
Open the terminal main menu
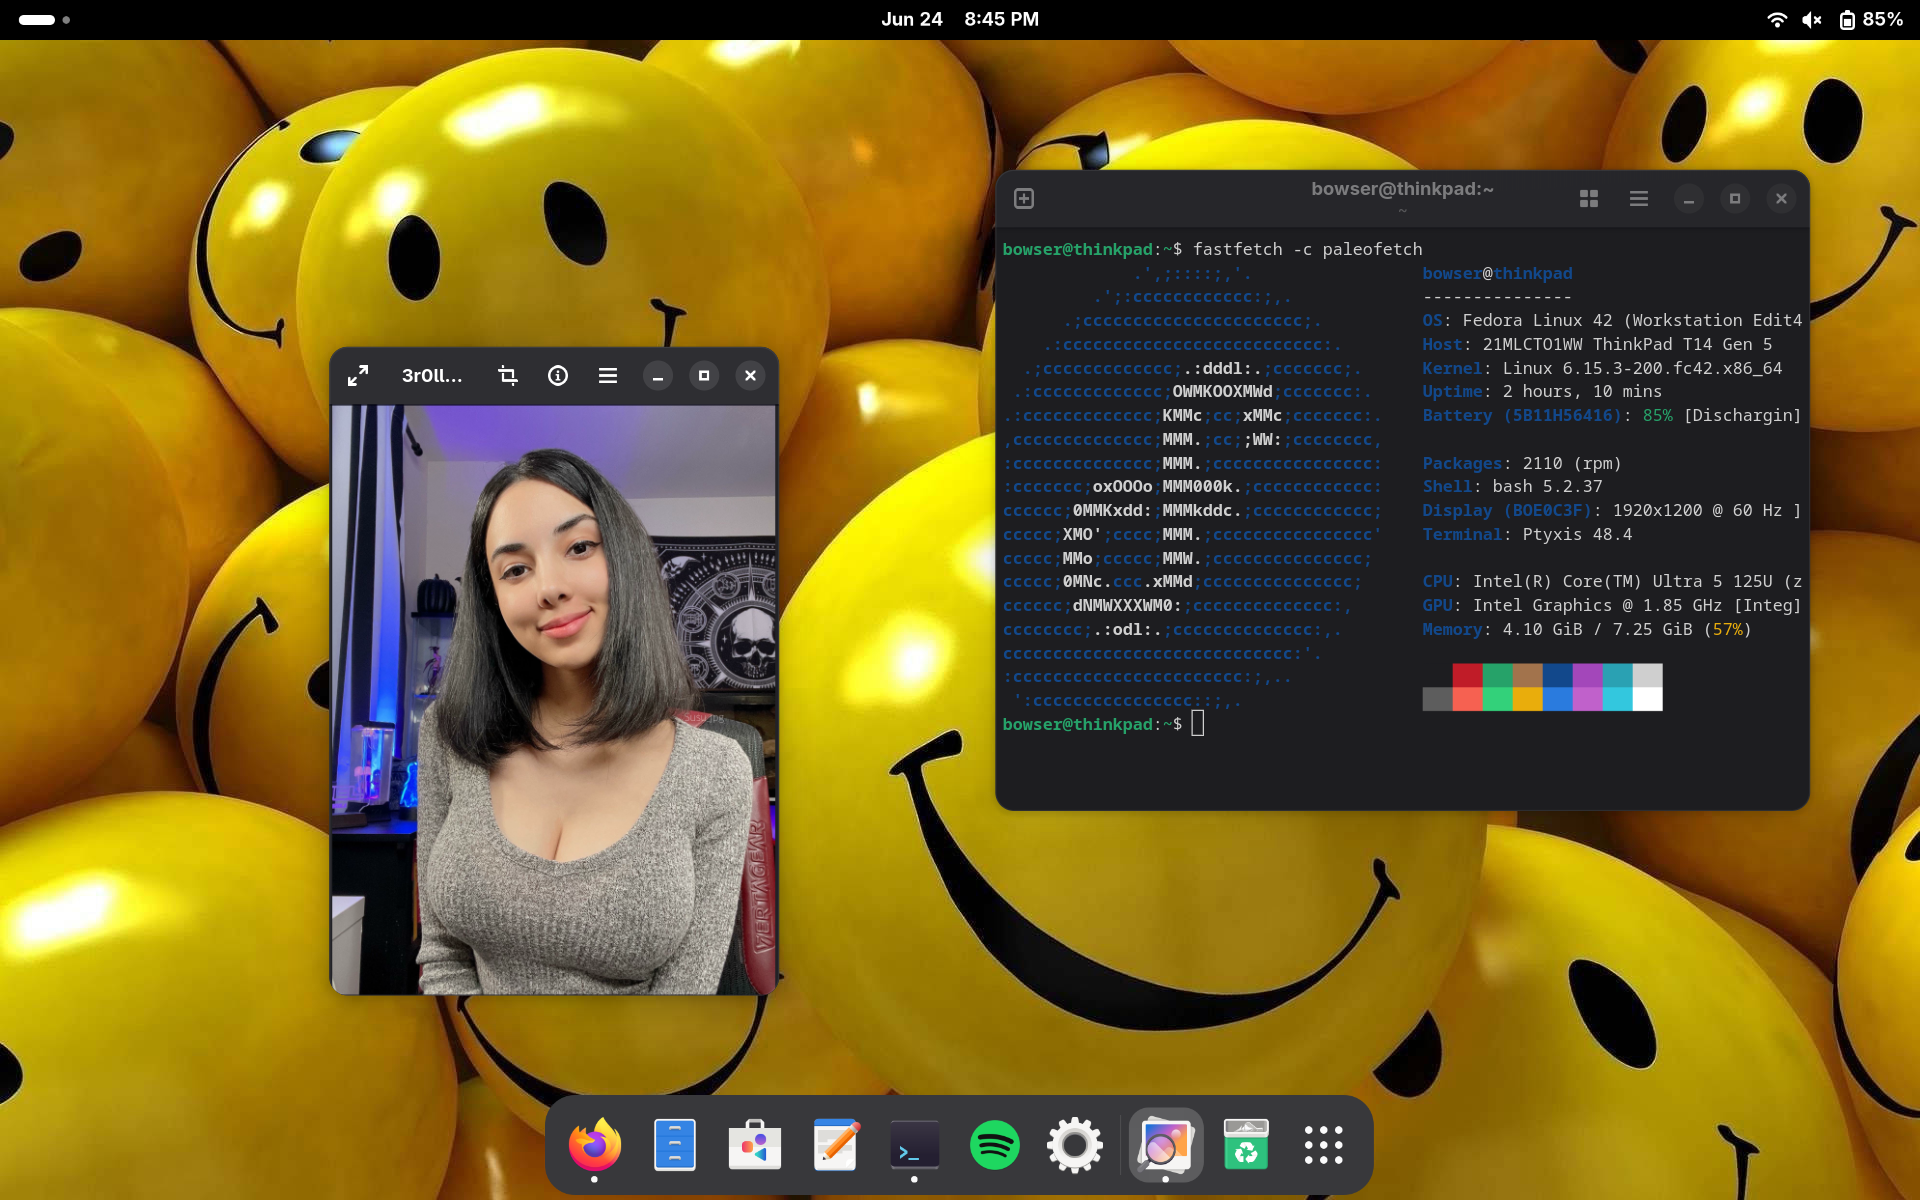[x=1639, y=199]
